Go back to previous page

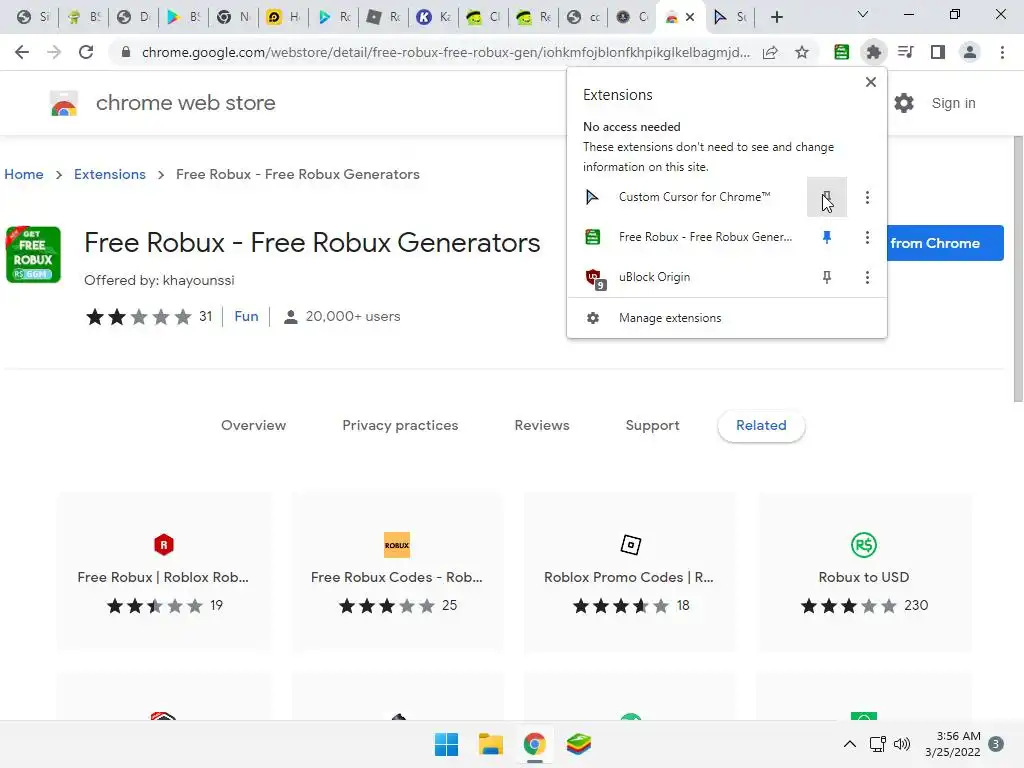[22, 52]
